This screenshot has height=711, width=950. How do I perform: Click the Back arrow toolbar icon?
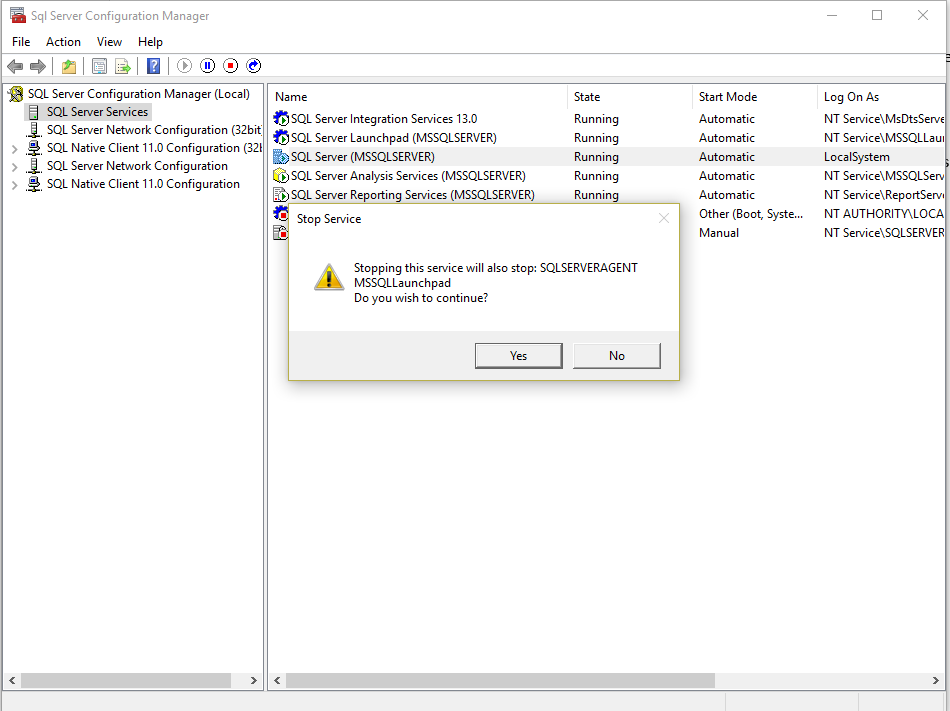(15, 66)
